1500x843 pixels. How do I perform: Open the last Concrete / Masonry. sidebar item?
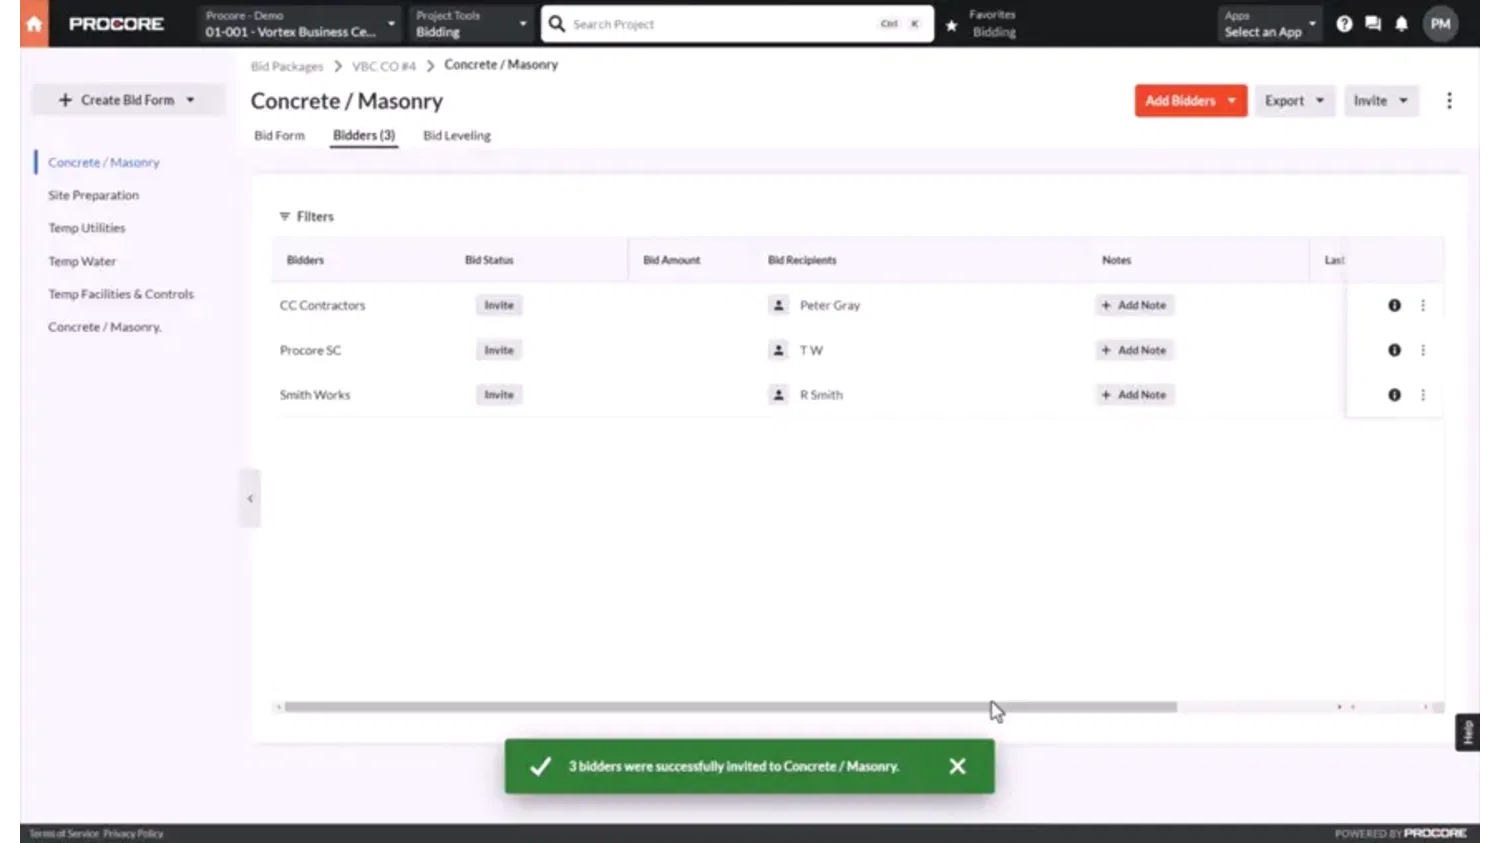point(105,327)
